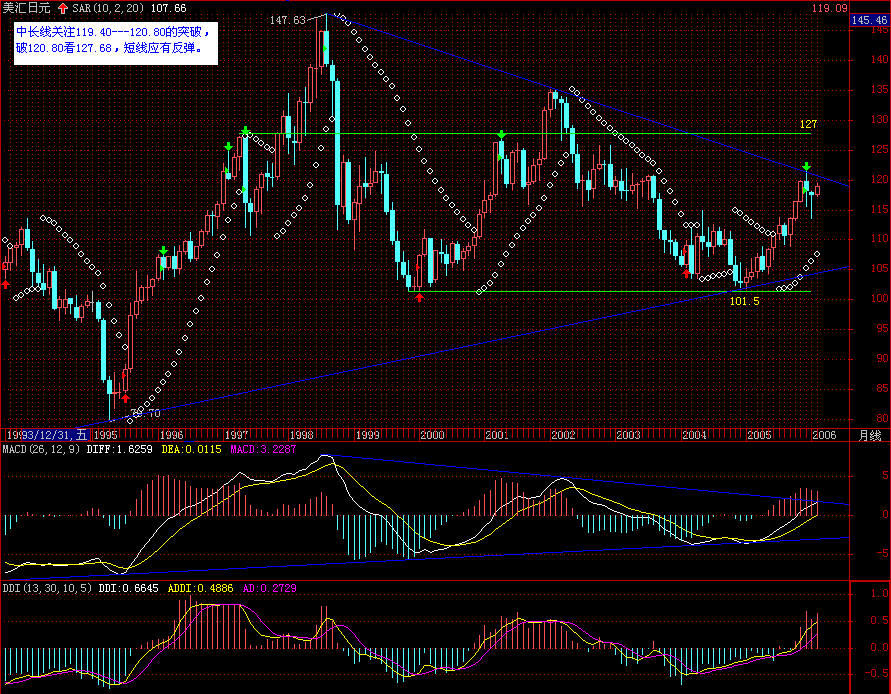Click the 100 level on price axis
The width and height of the screenshot is (891, 694).
pos(880,298)
